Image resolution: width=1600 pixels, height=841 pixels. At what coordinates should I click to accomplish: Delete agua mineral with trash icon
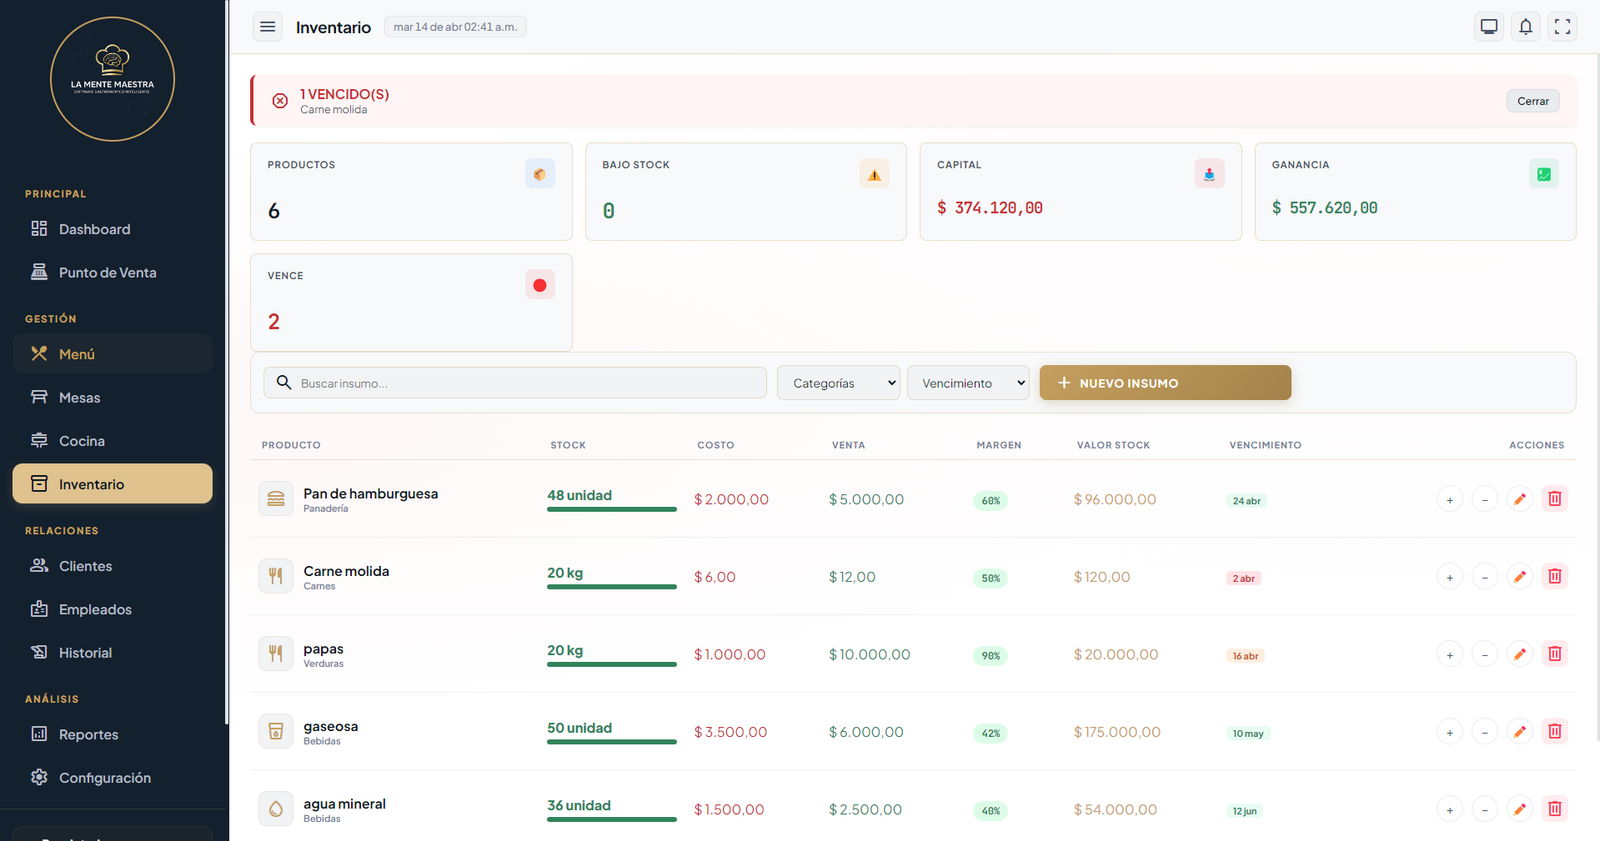point(1555,809)
